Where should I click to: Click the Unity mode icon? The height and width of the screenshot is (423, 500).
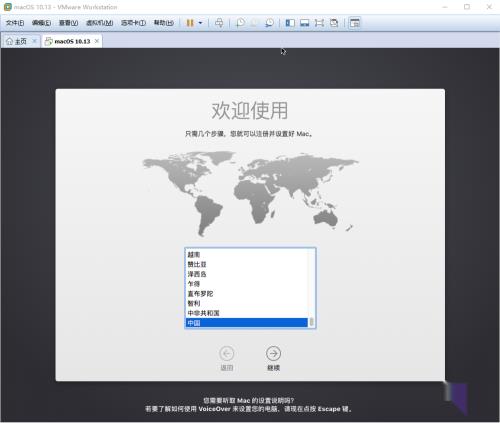pyautogui.click(x=334, y=23)
